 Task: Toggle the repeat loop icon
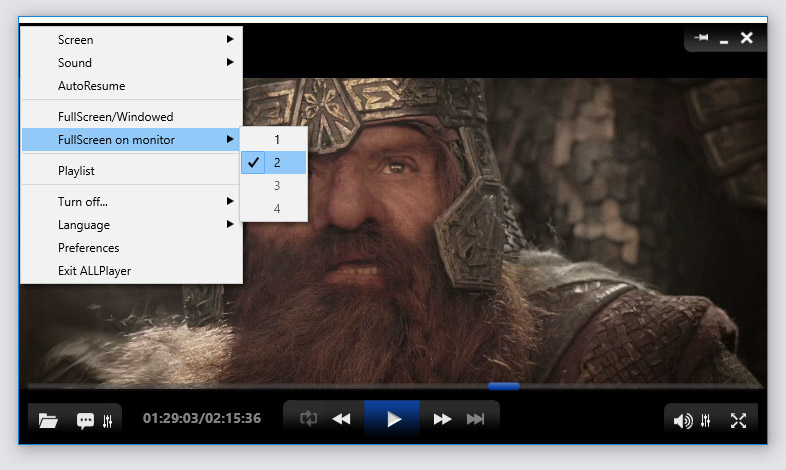coord(308,419)
